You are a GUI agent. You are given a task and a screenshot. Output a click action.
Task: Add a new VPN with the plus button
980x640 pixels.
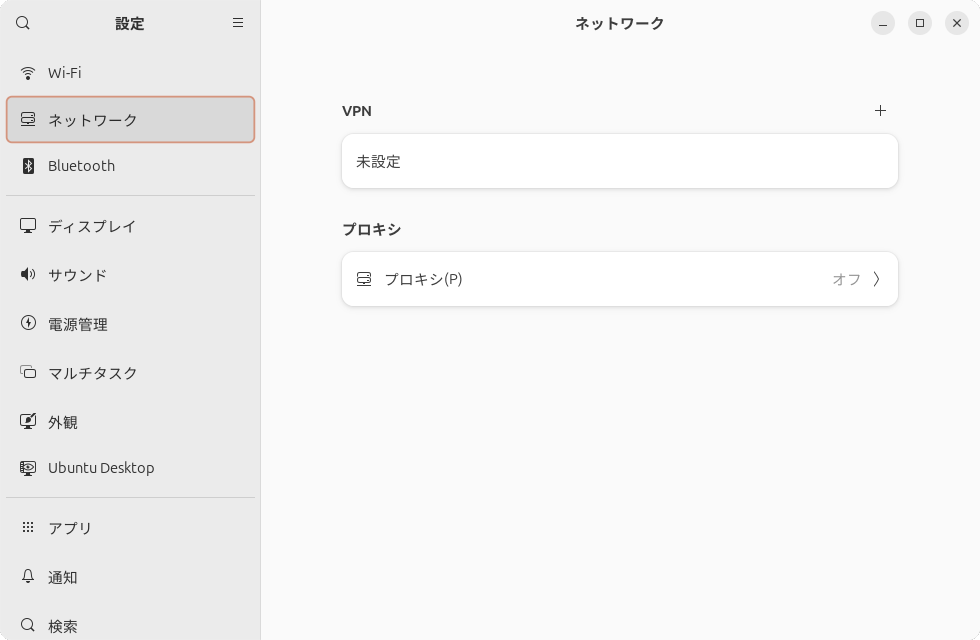pos(880,111)
